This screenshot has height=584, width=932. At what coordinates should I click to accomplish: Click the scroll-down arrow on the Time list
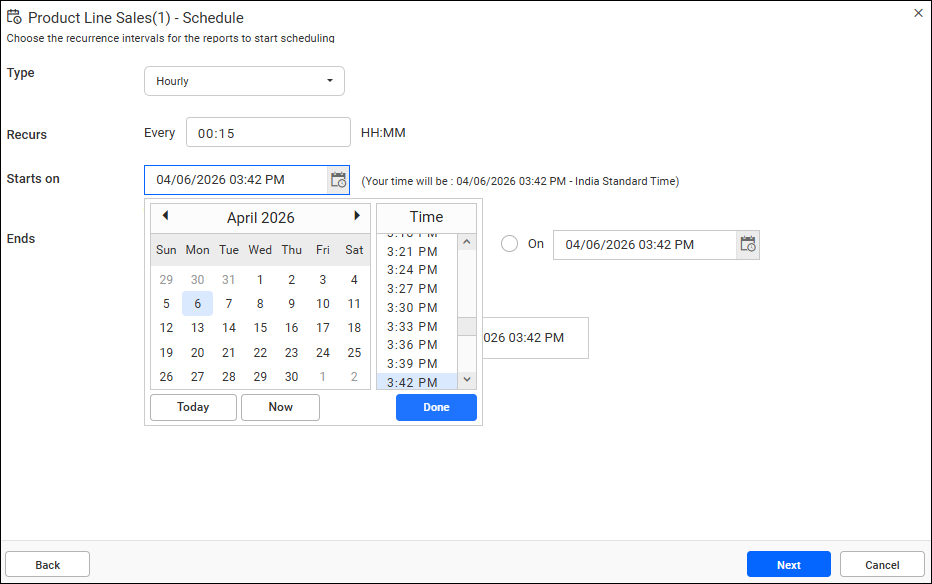pos(466,379)
